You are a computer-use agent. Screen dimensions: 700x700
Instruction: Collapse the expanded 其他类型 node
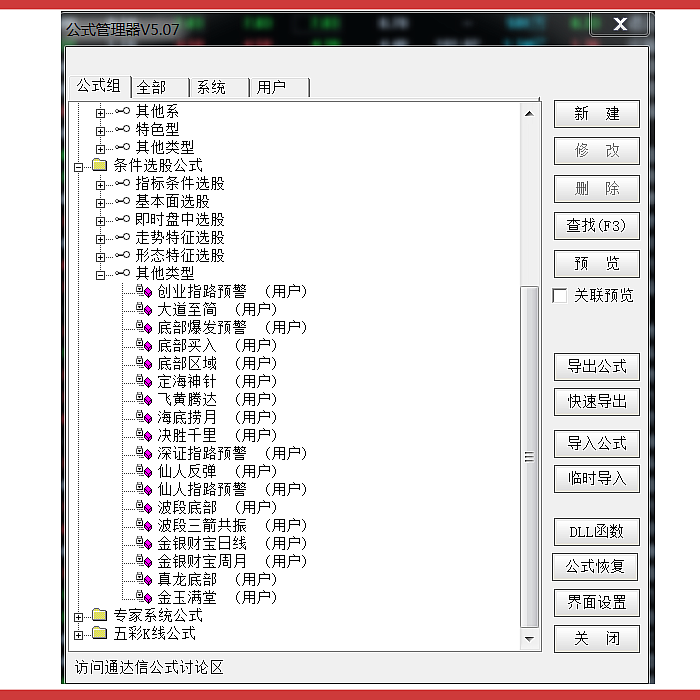click(100, 274)
